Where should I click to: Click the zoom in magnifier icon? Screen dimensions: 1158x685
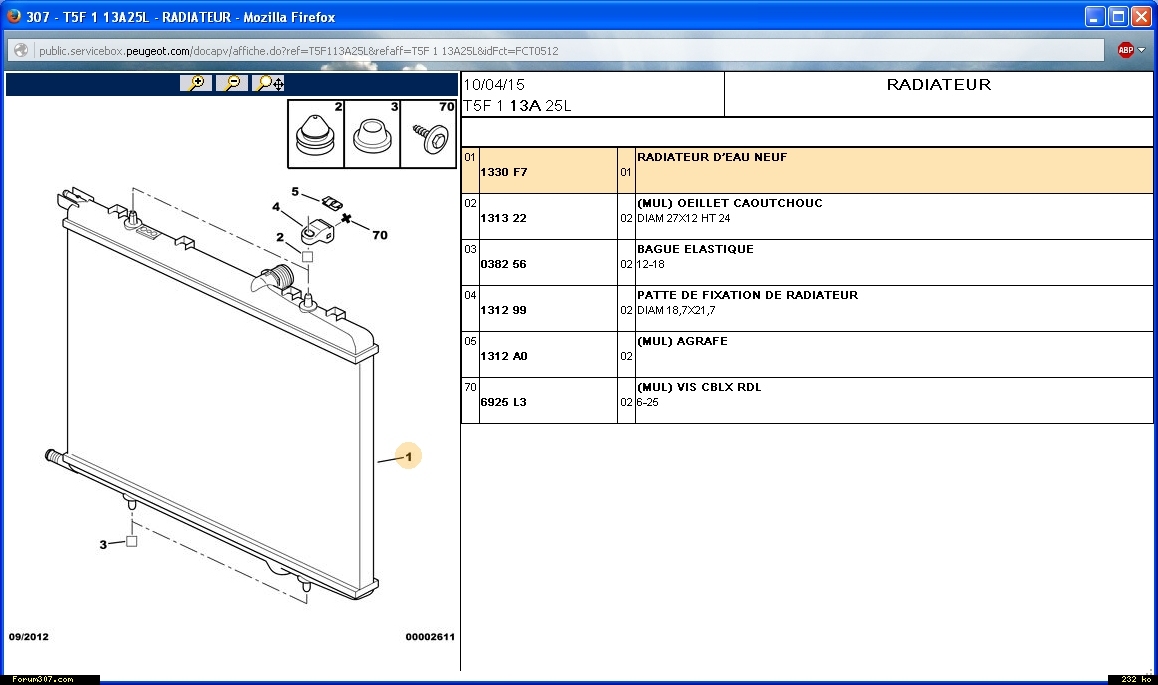point(196,83)
